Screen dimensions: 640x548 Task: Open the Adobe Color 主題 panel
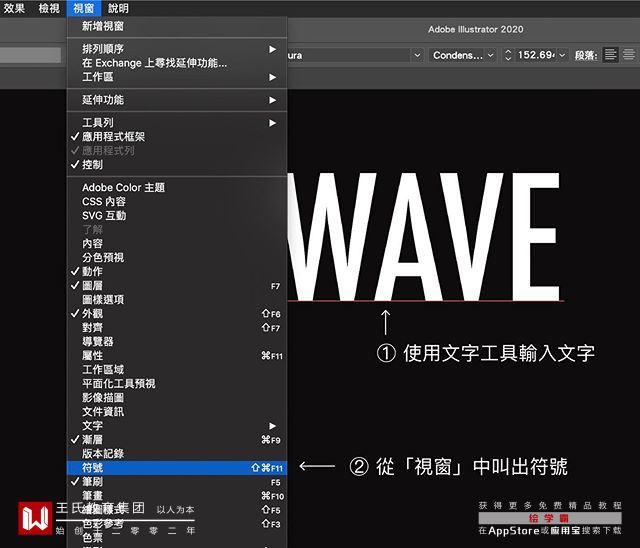[177, 187]
